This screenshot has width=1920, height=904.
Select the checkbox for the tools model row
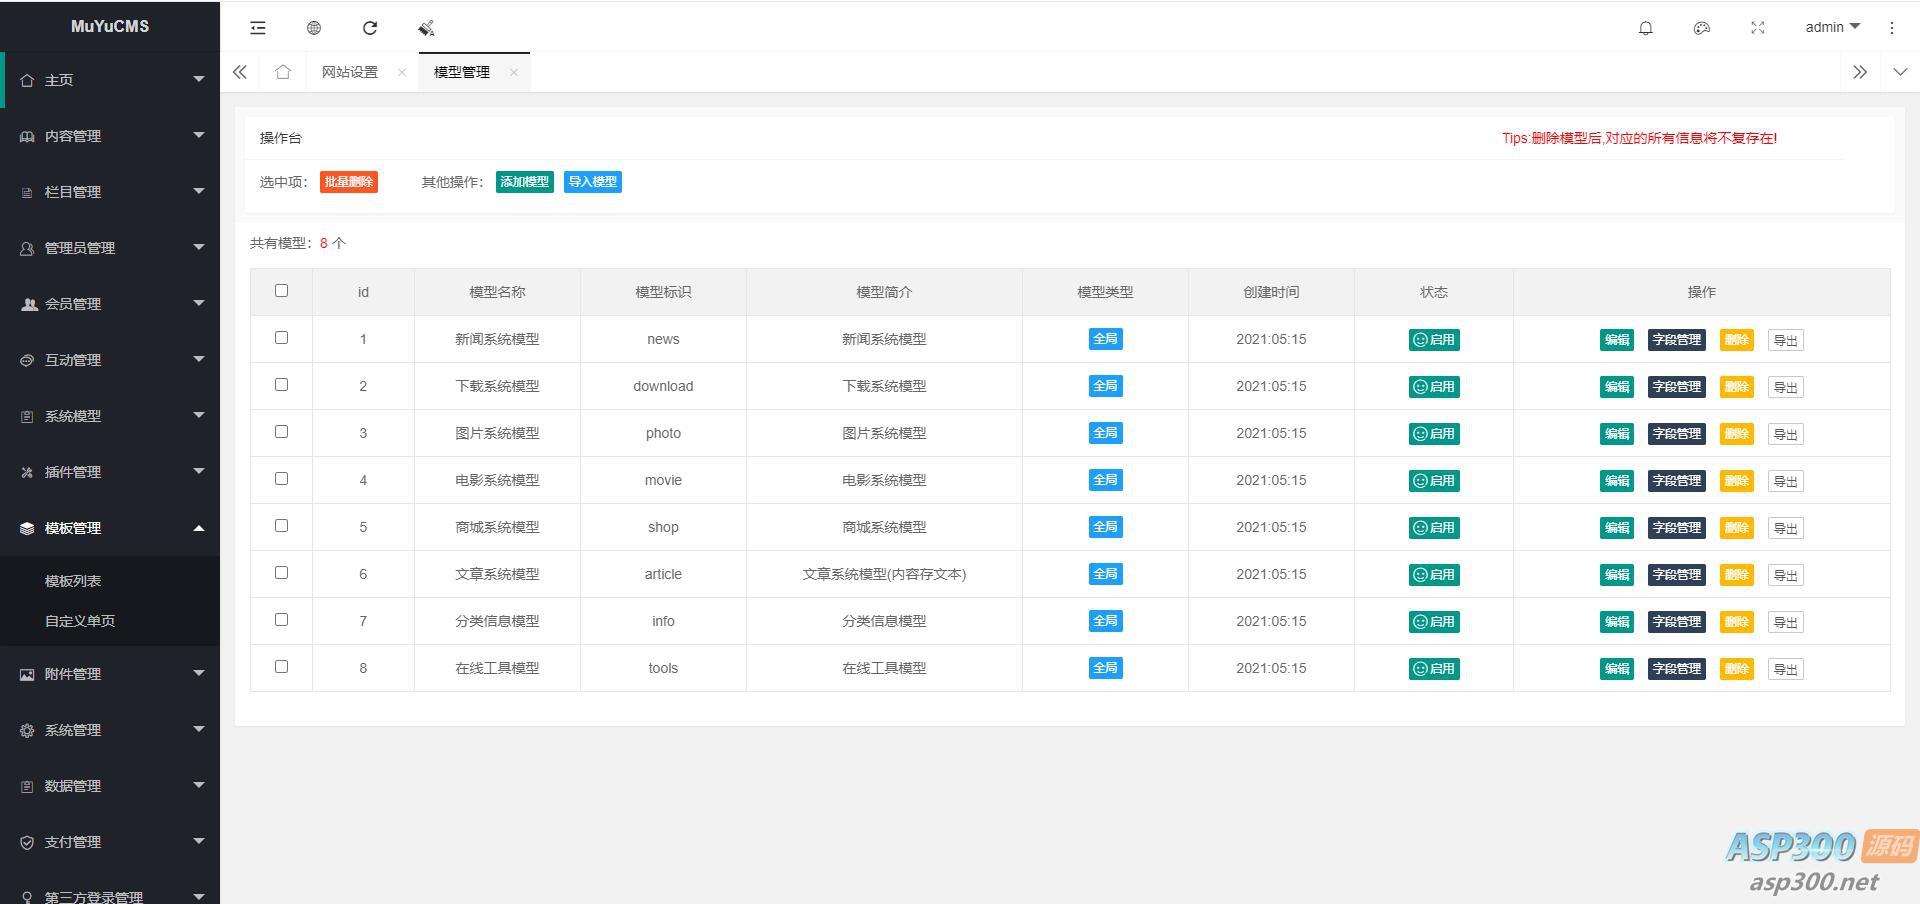(x=281, y=667)
